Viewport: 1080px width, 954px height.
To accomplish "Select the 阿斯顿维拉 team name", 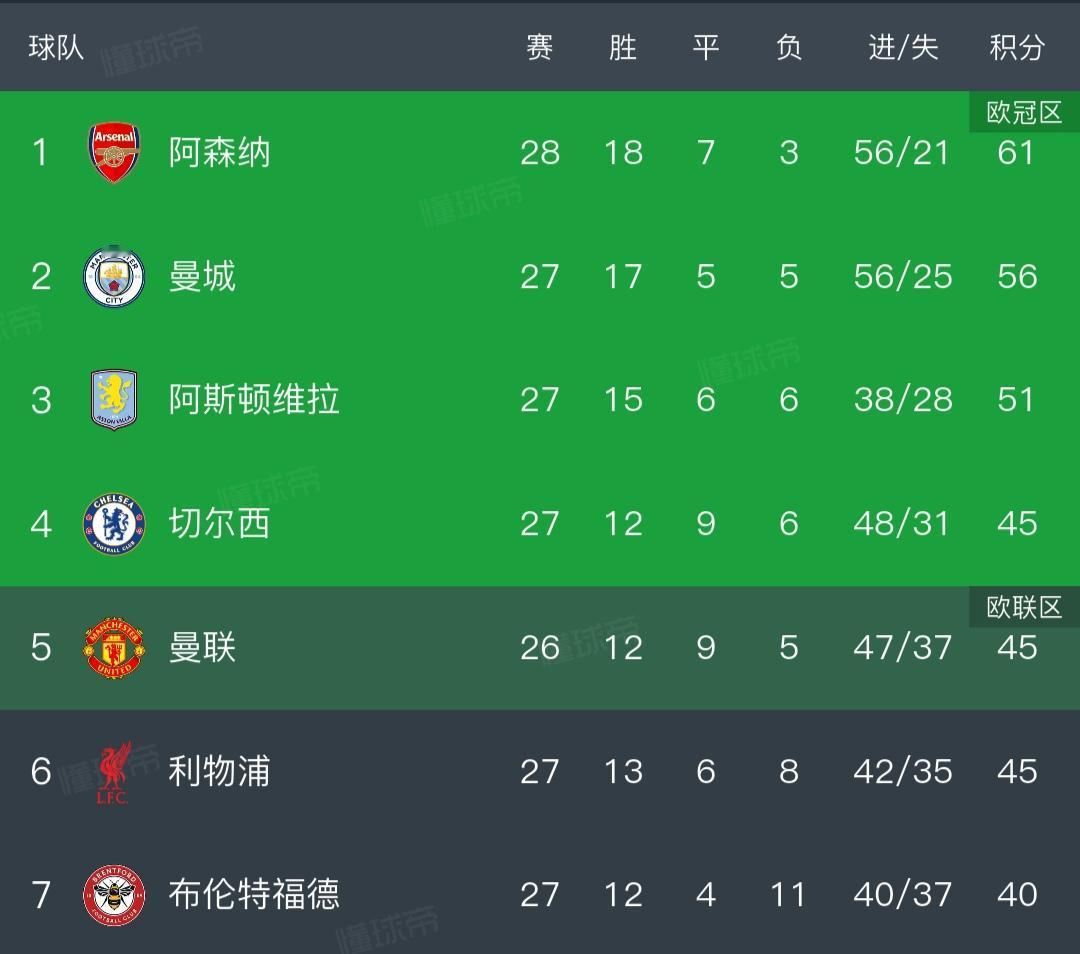I will point(254,400).
